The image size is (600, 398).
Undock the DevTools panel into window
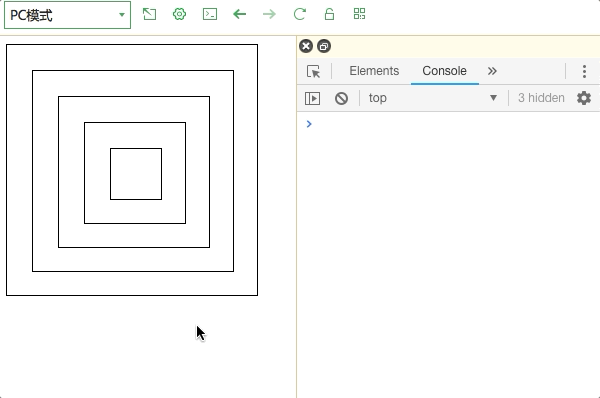(x=324, y=46)
